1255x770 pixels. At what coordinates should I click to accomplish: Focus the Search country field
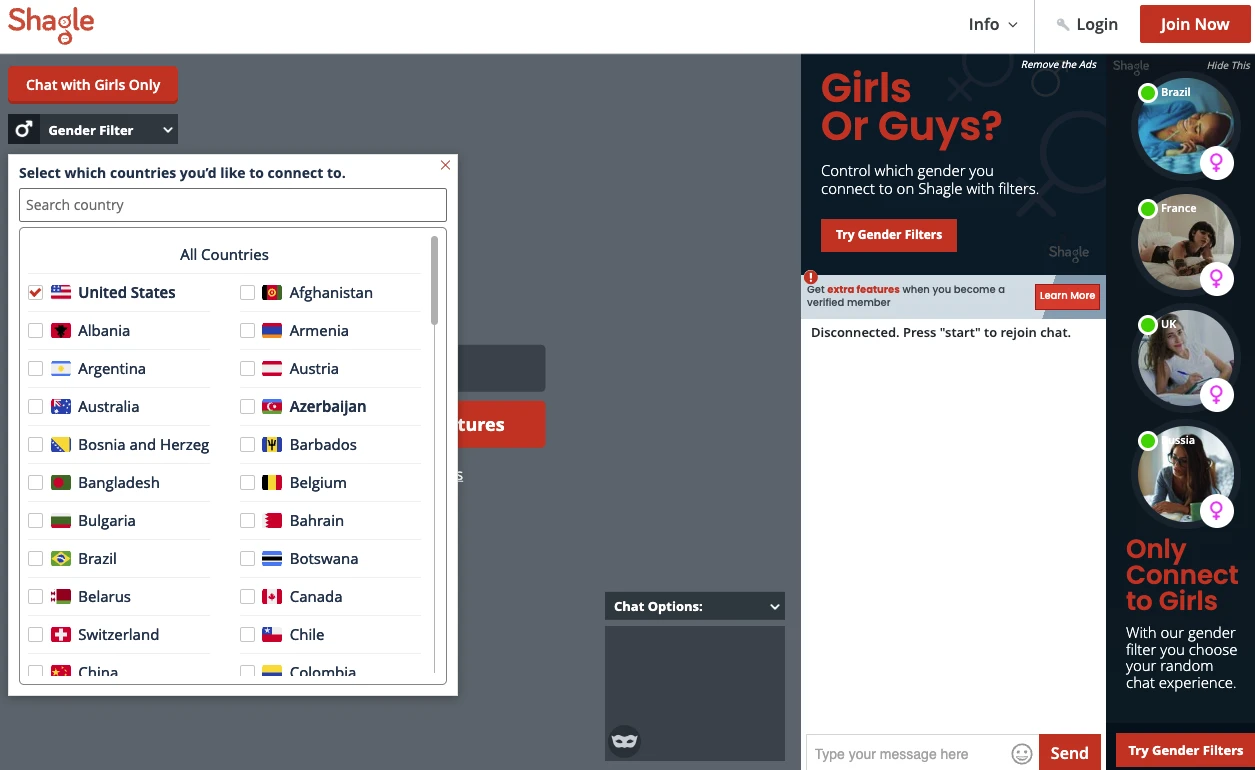(x=232, y=205)
